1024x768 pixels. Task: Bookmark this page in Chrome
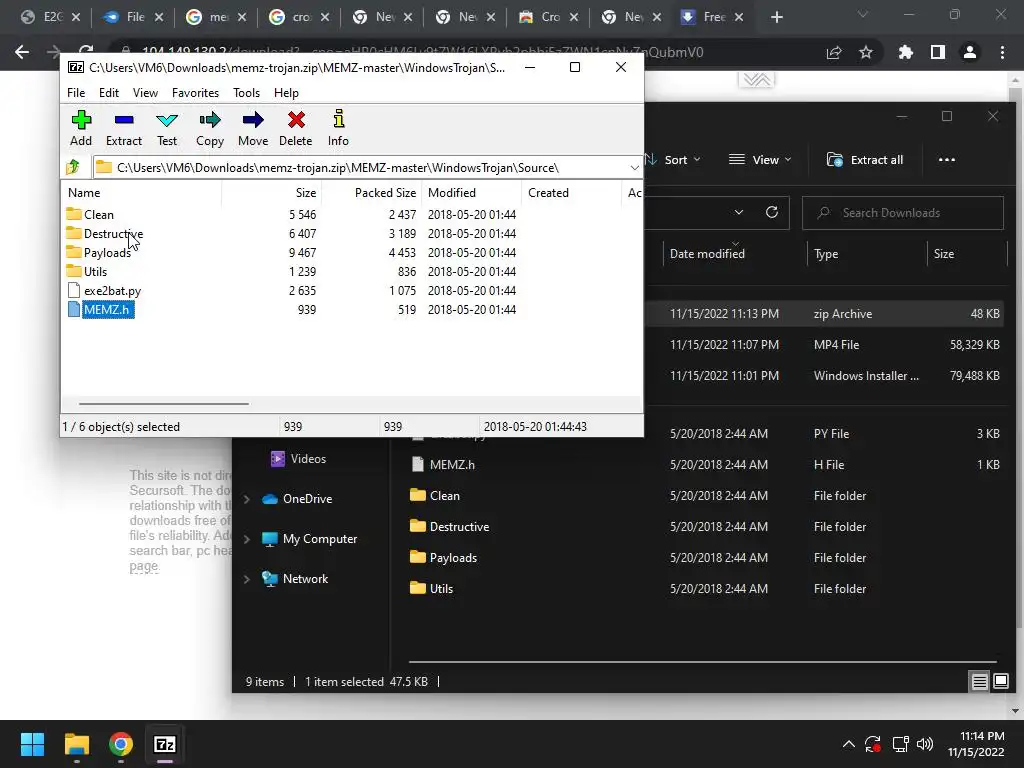click(x=866, y=52)
